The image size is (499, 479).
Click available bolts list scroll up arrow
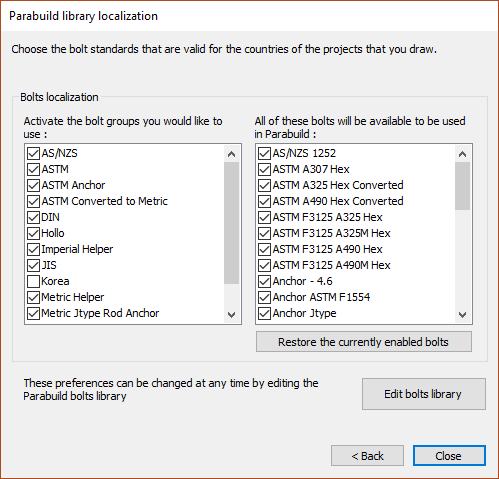462,154
